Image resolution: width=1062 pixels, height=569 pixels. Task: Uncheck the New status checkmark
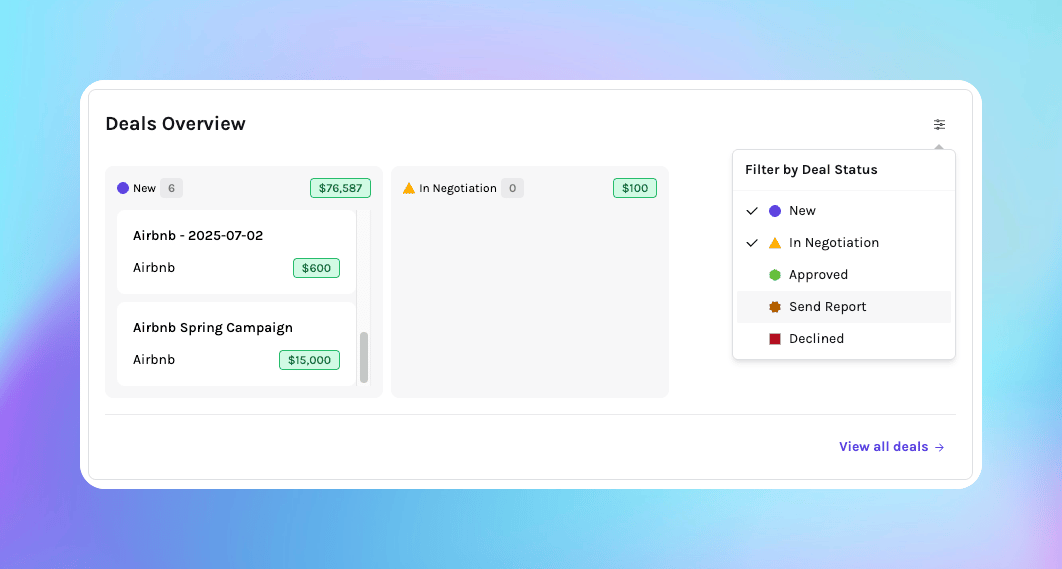(x=752, y=211)
